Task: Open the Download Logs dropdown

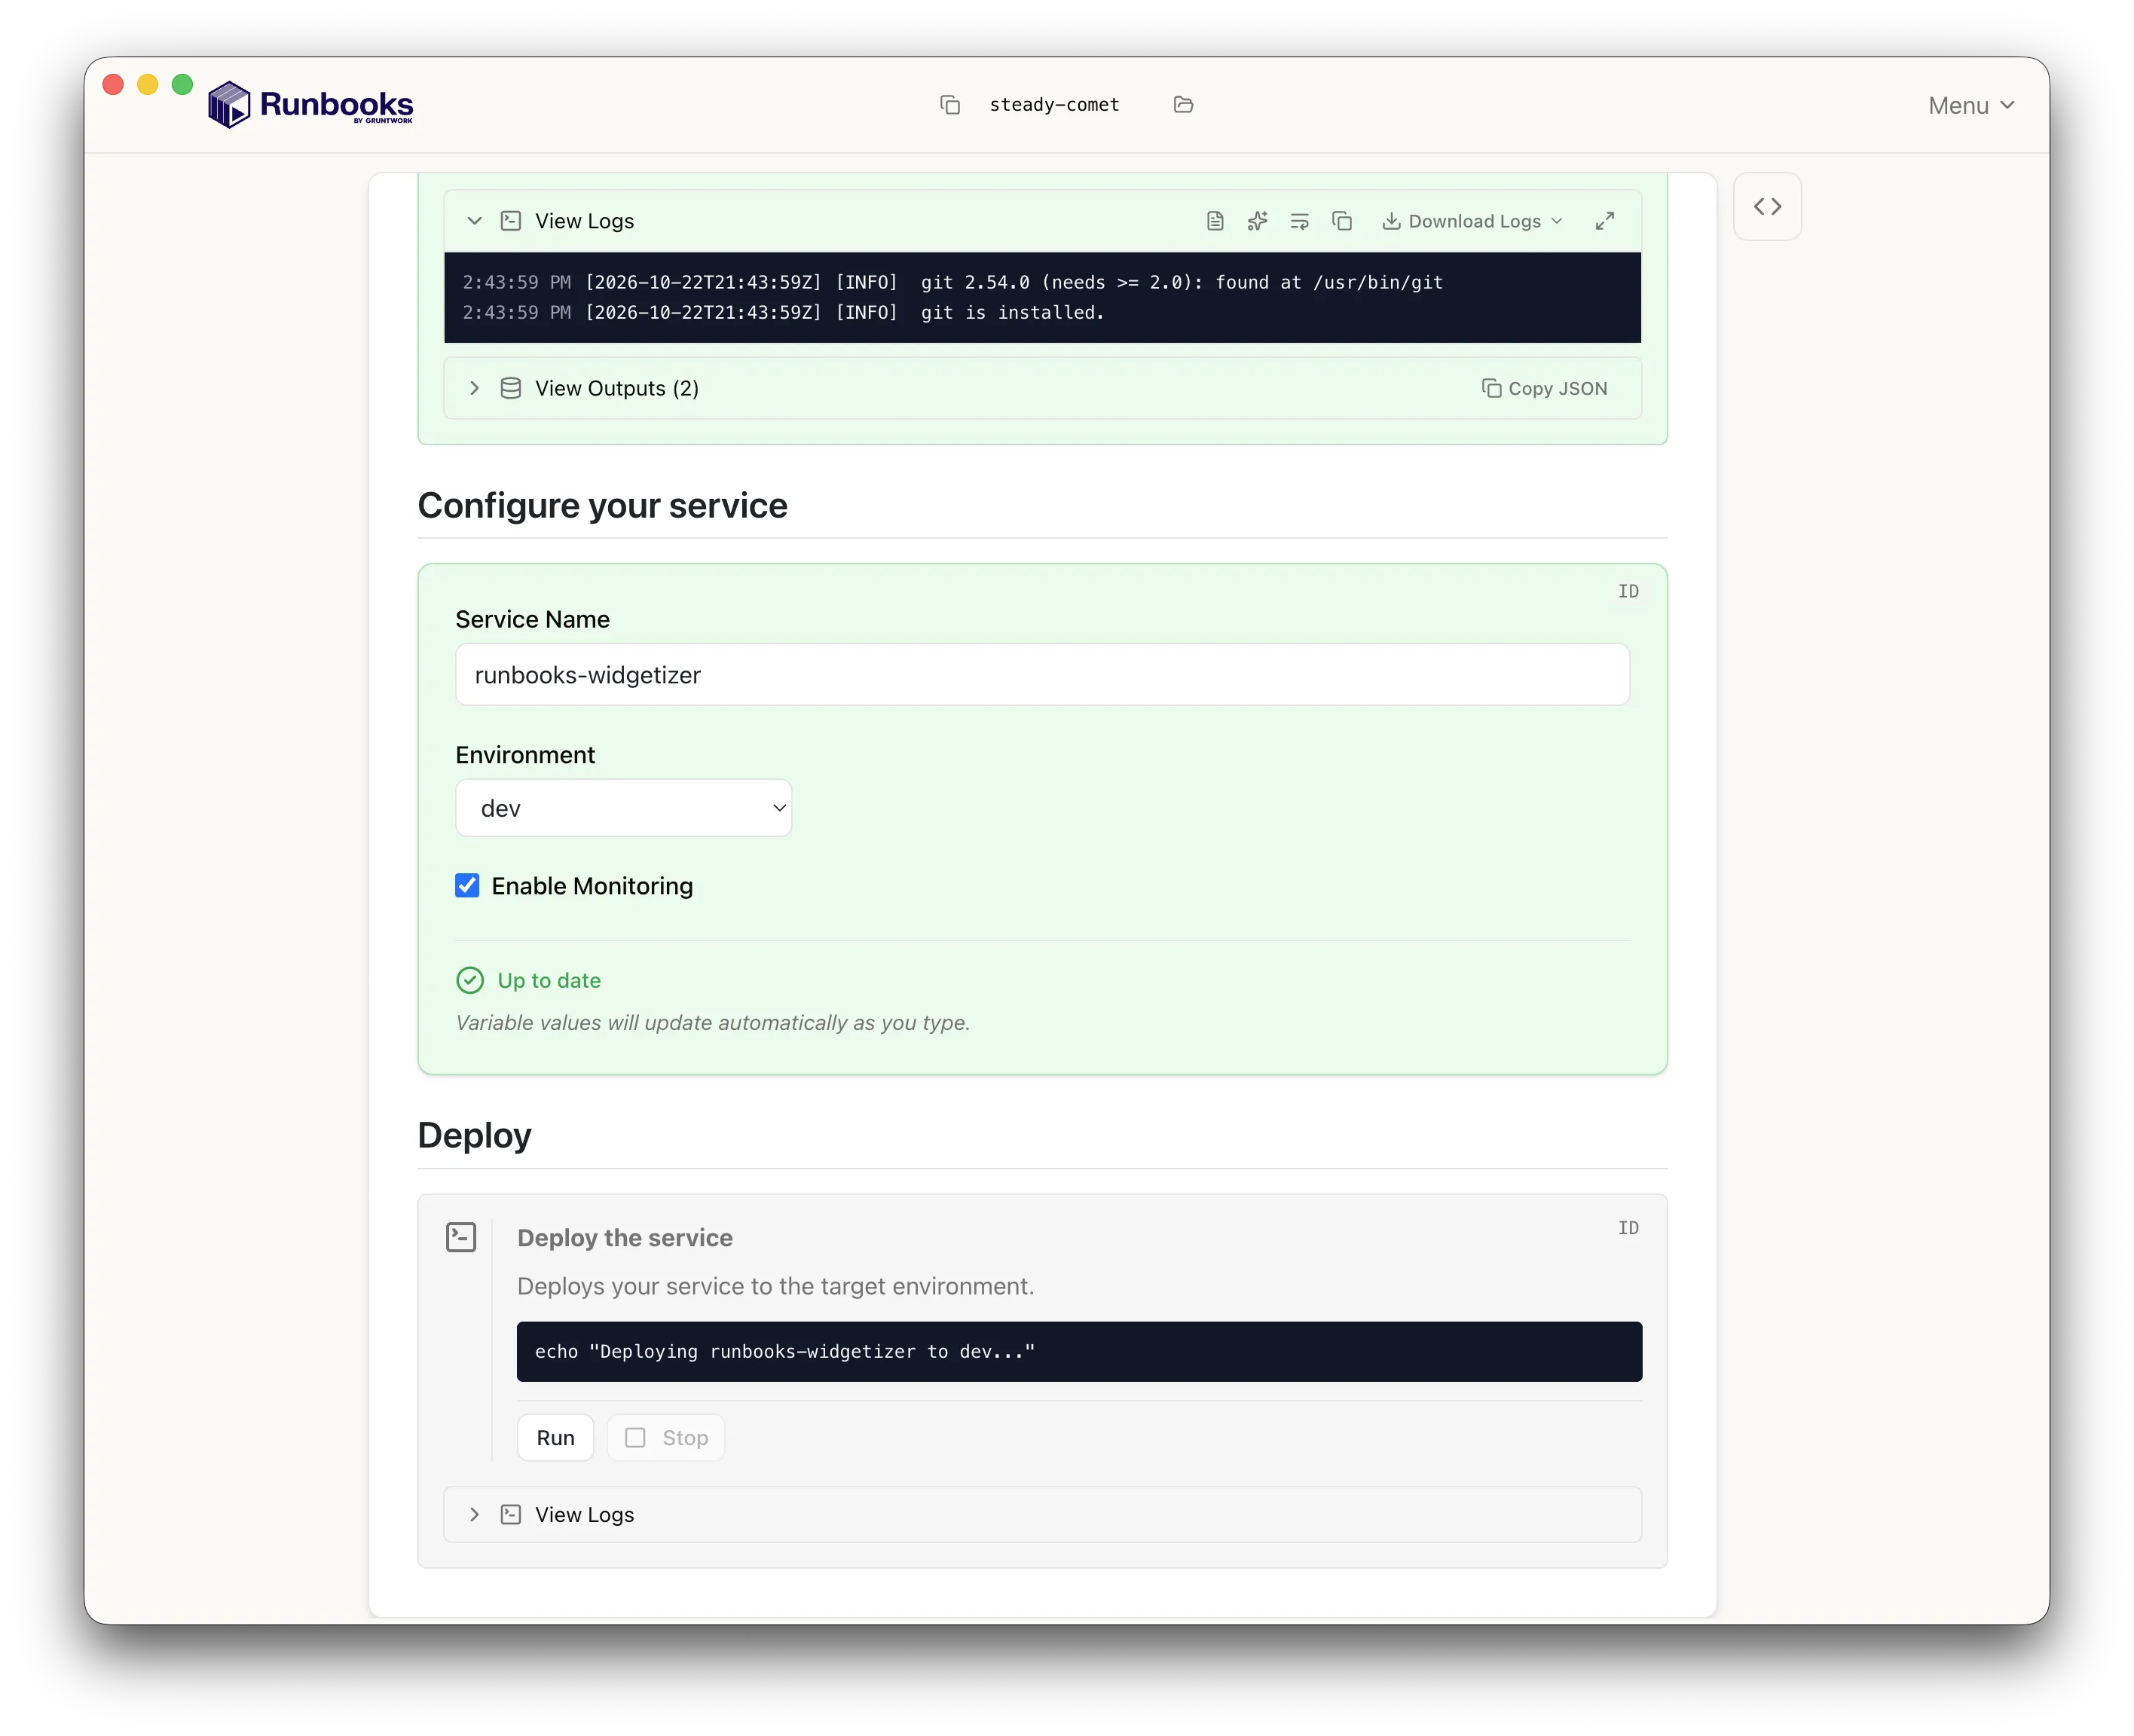Action: click(1472, 221)
